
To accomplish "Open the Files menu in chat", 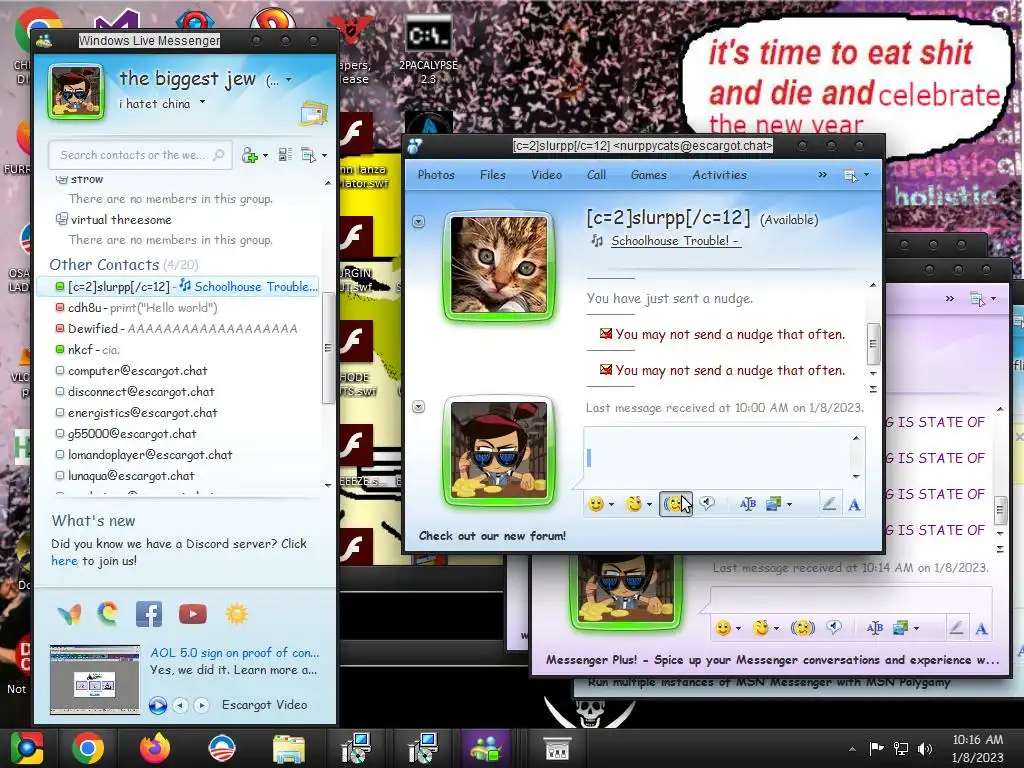I will click(492, 175).
